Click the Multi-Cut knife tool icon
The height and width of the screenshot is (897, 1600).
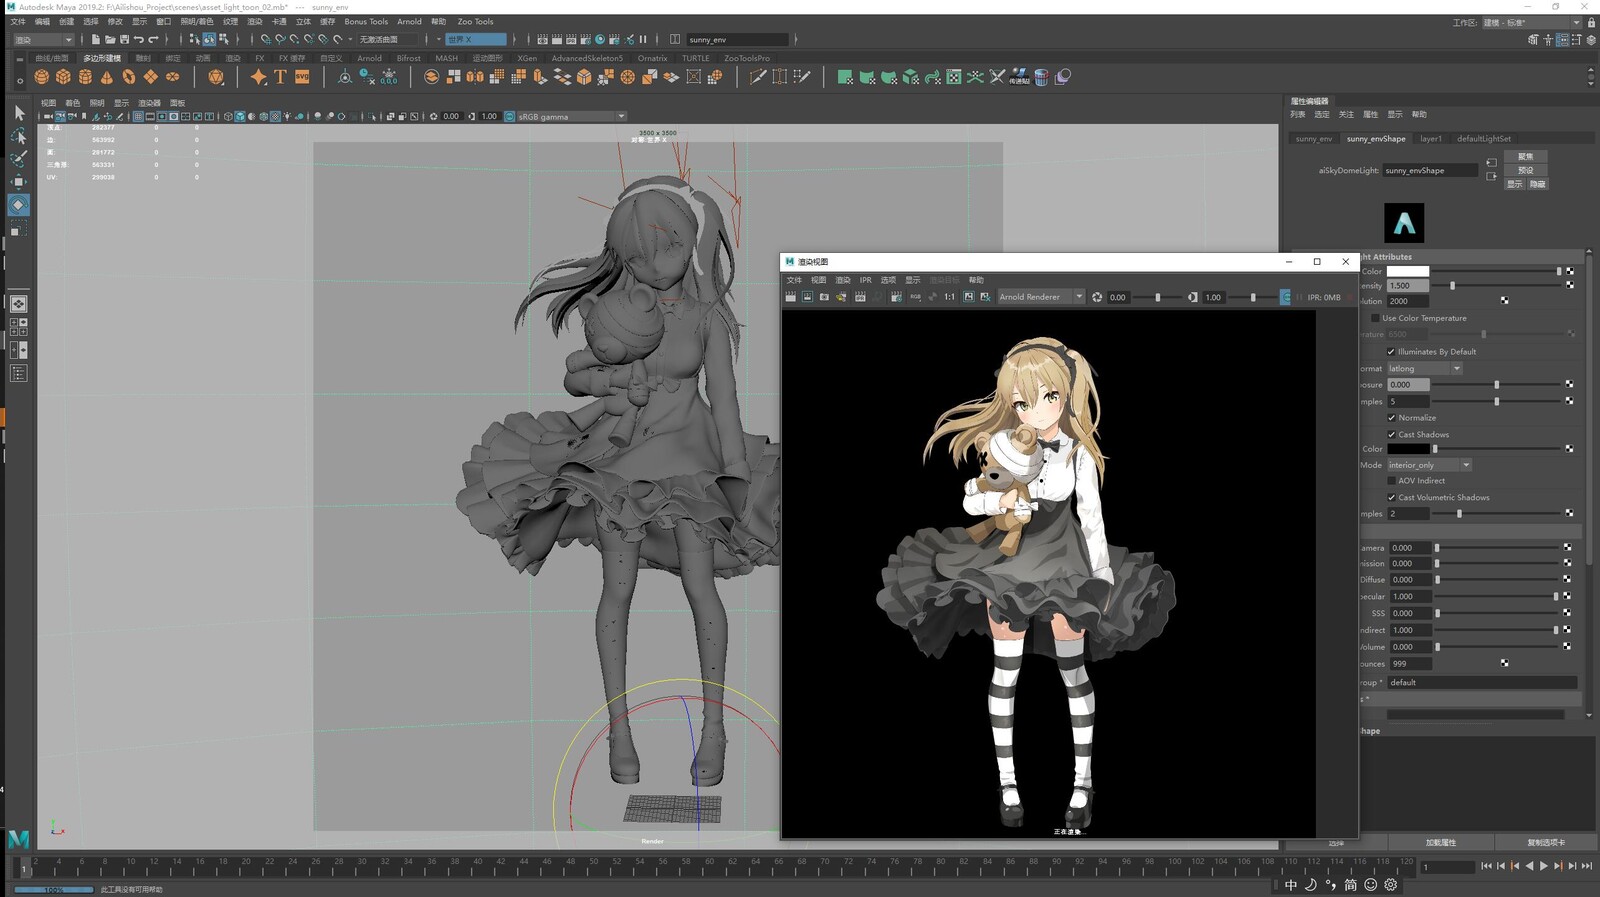coord(758,77)
